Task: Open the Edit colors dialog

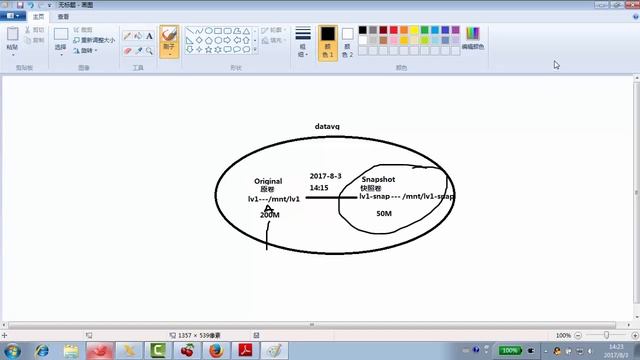Action: pyautogui.click(x=473, y=38)
